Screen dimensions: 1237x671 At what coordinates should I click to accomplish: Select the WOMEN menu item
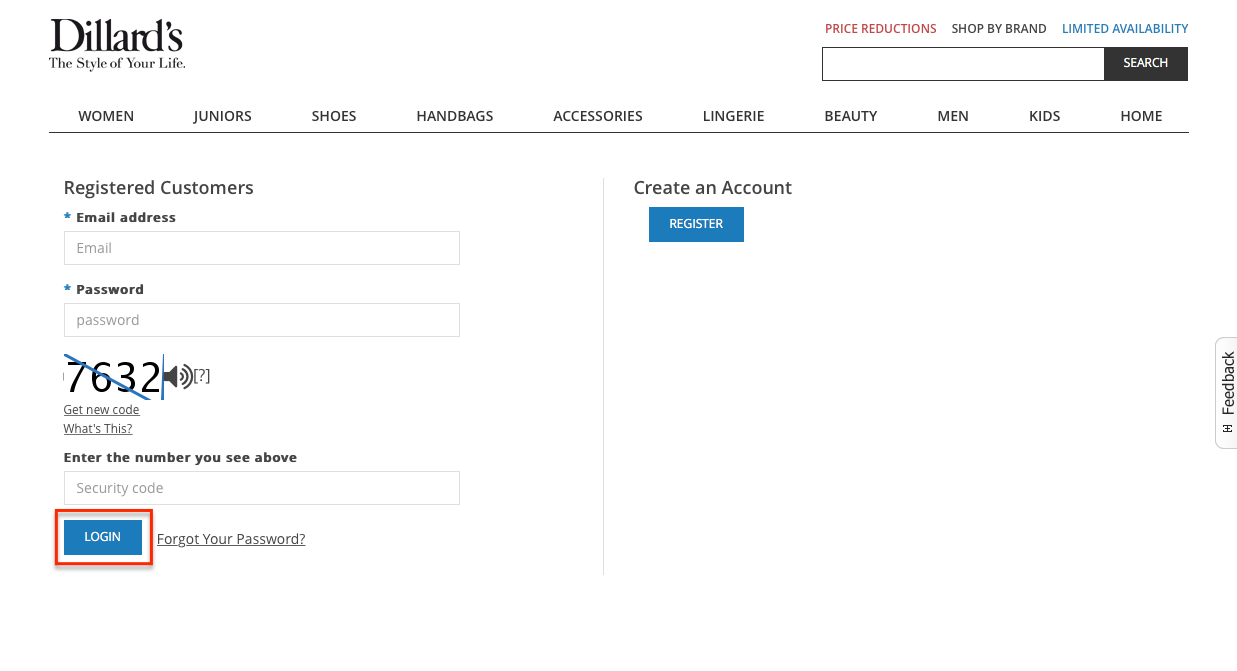click(106, 115)
